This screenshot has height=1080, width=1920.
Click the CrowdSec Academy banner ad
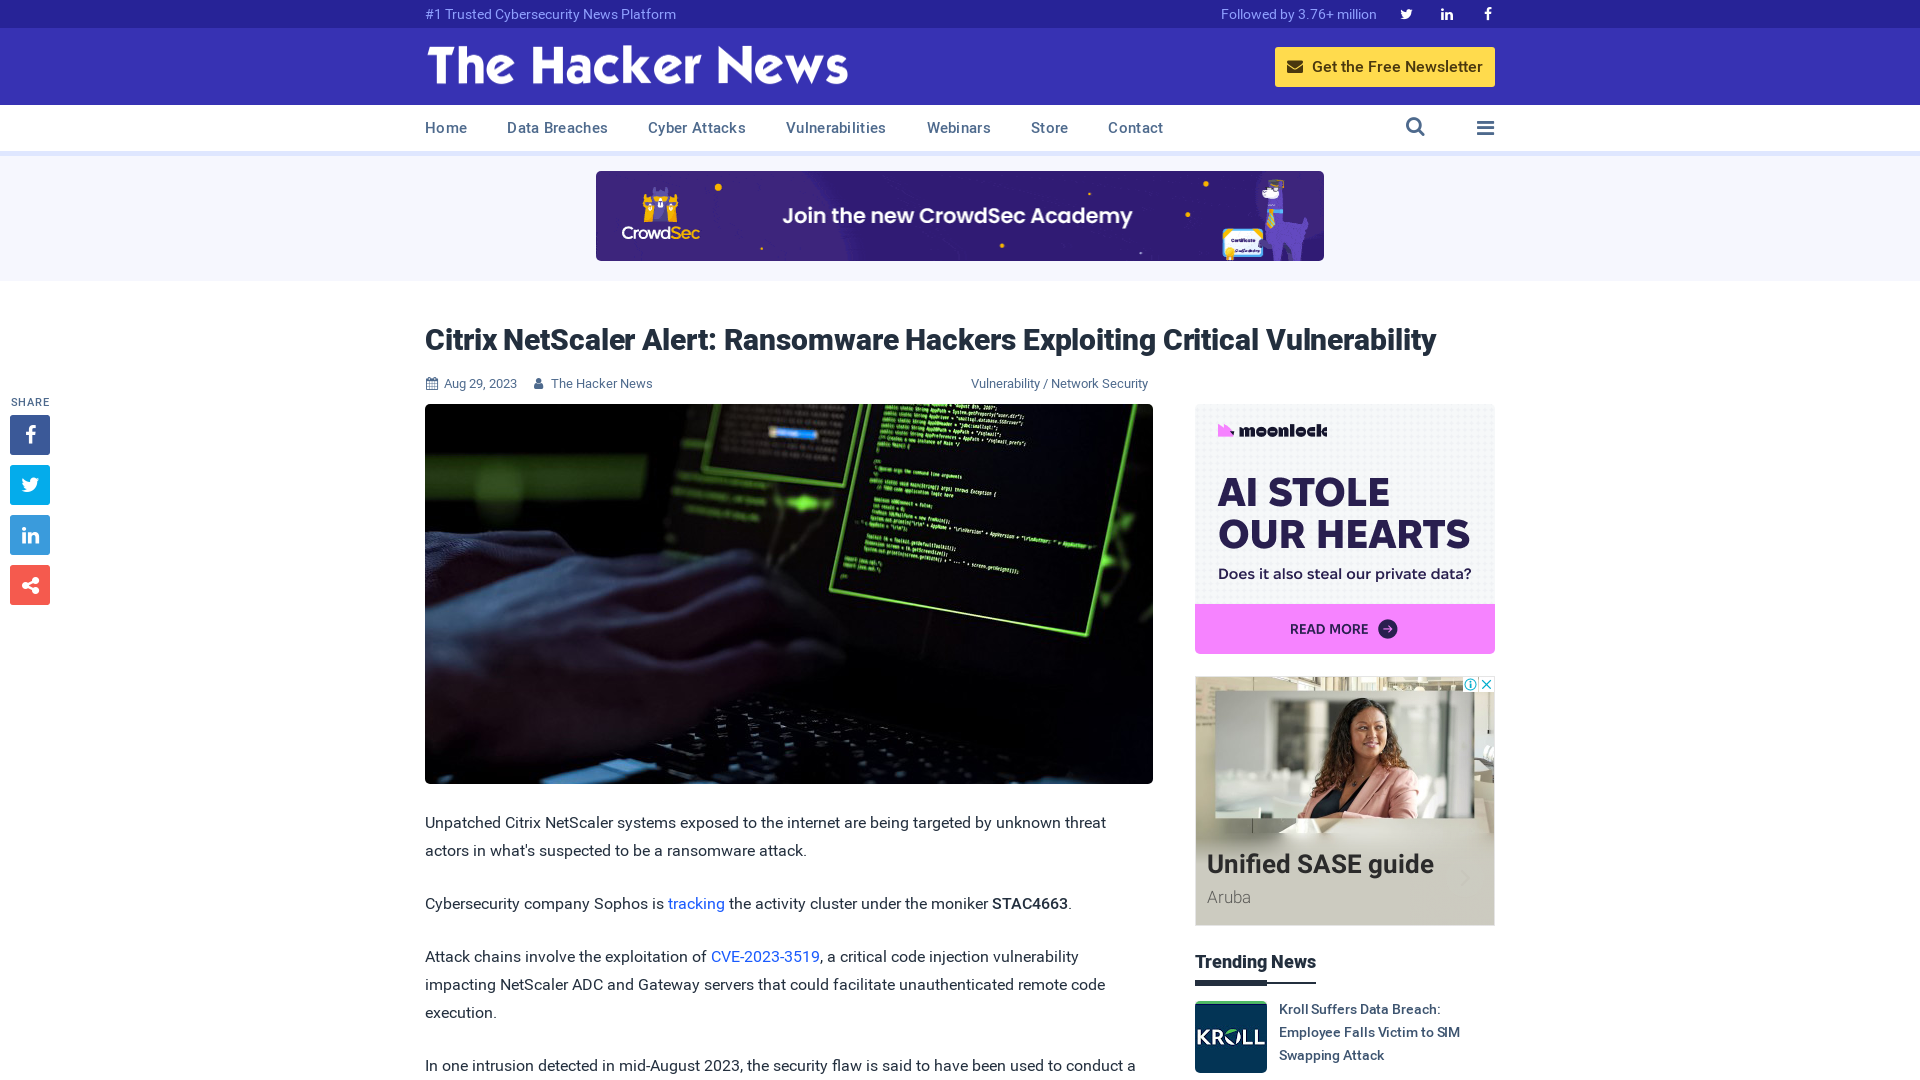click(960, 216)
